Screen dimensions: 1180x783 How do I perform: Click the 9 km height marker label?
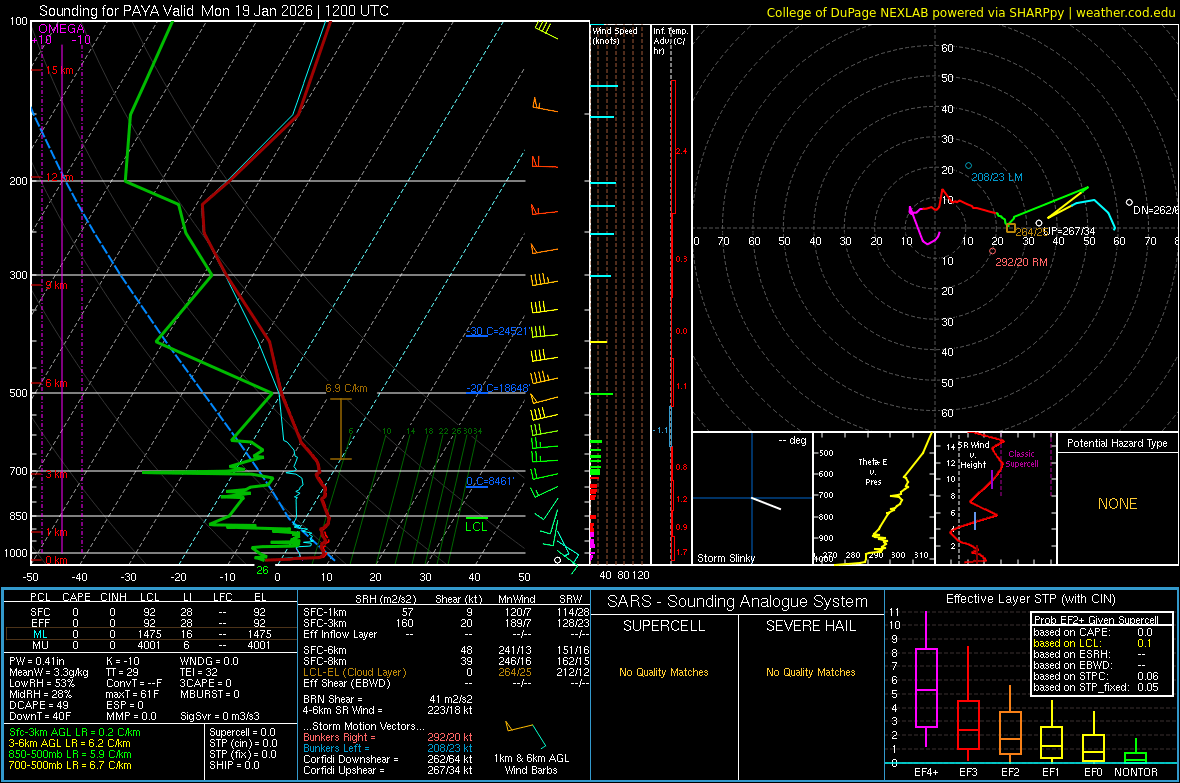coord(57,285)
